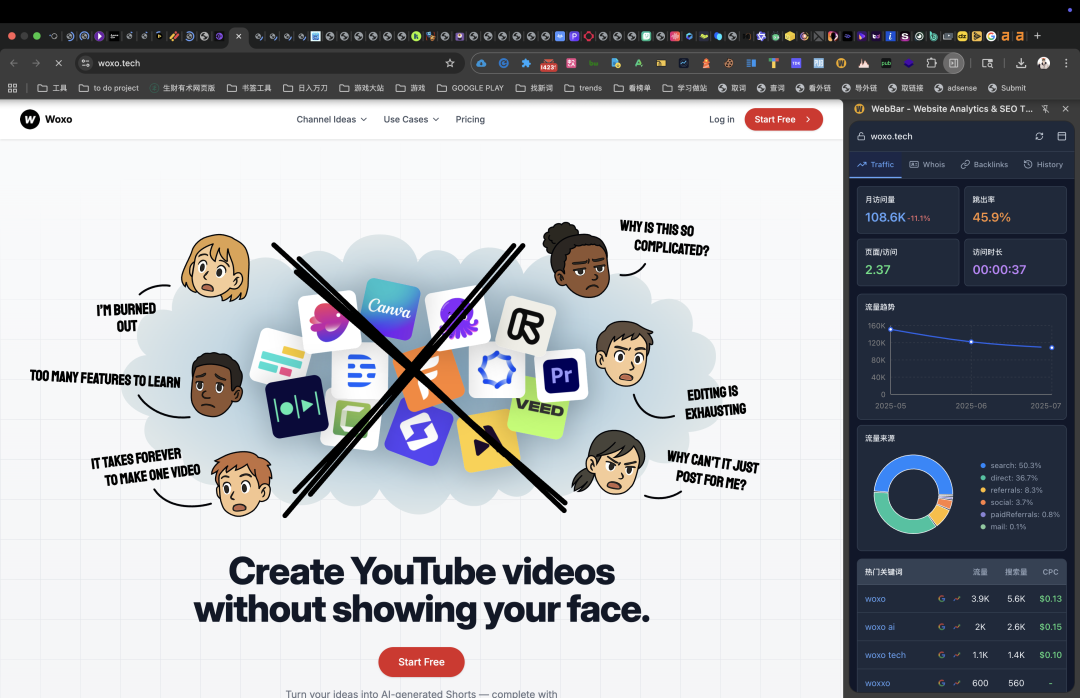Viewport: 1080px width, 698px height.
Task: Click Google icon for keyword woxxo
Action: pyautogui.click(x=942, y=684)
